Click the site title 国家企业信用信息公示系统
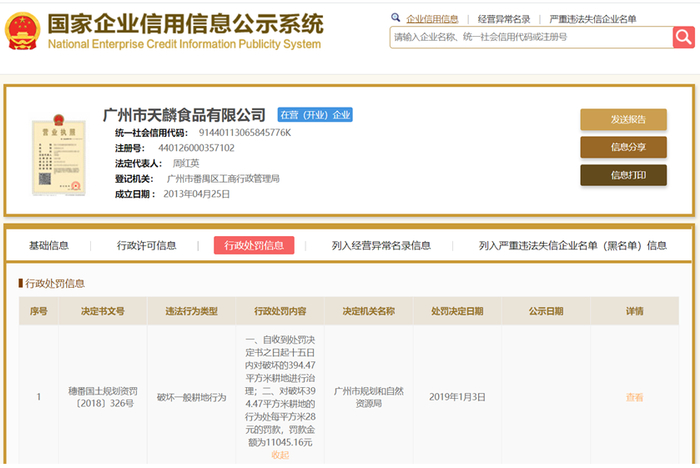This screenshot has width=700, height=468. 185,24
